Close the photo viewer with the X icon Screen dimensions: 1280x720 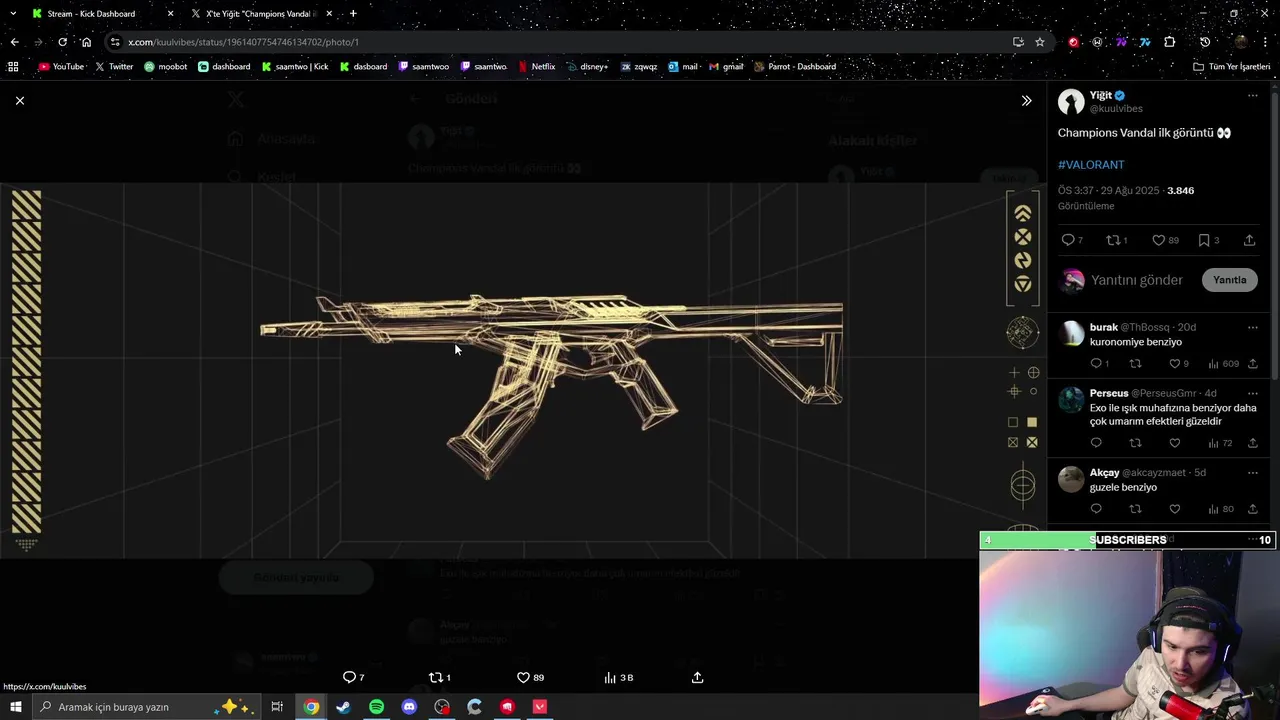pos(20,100)
